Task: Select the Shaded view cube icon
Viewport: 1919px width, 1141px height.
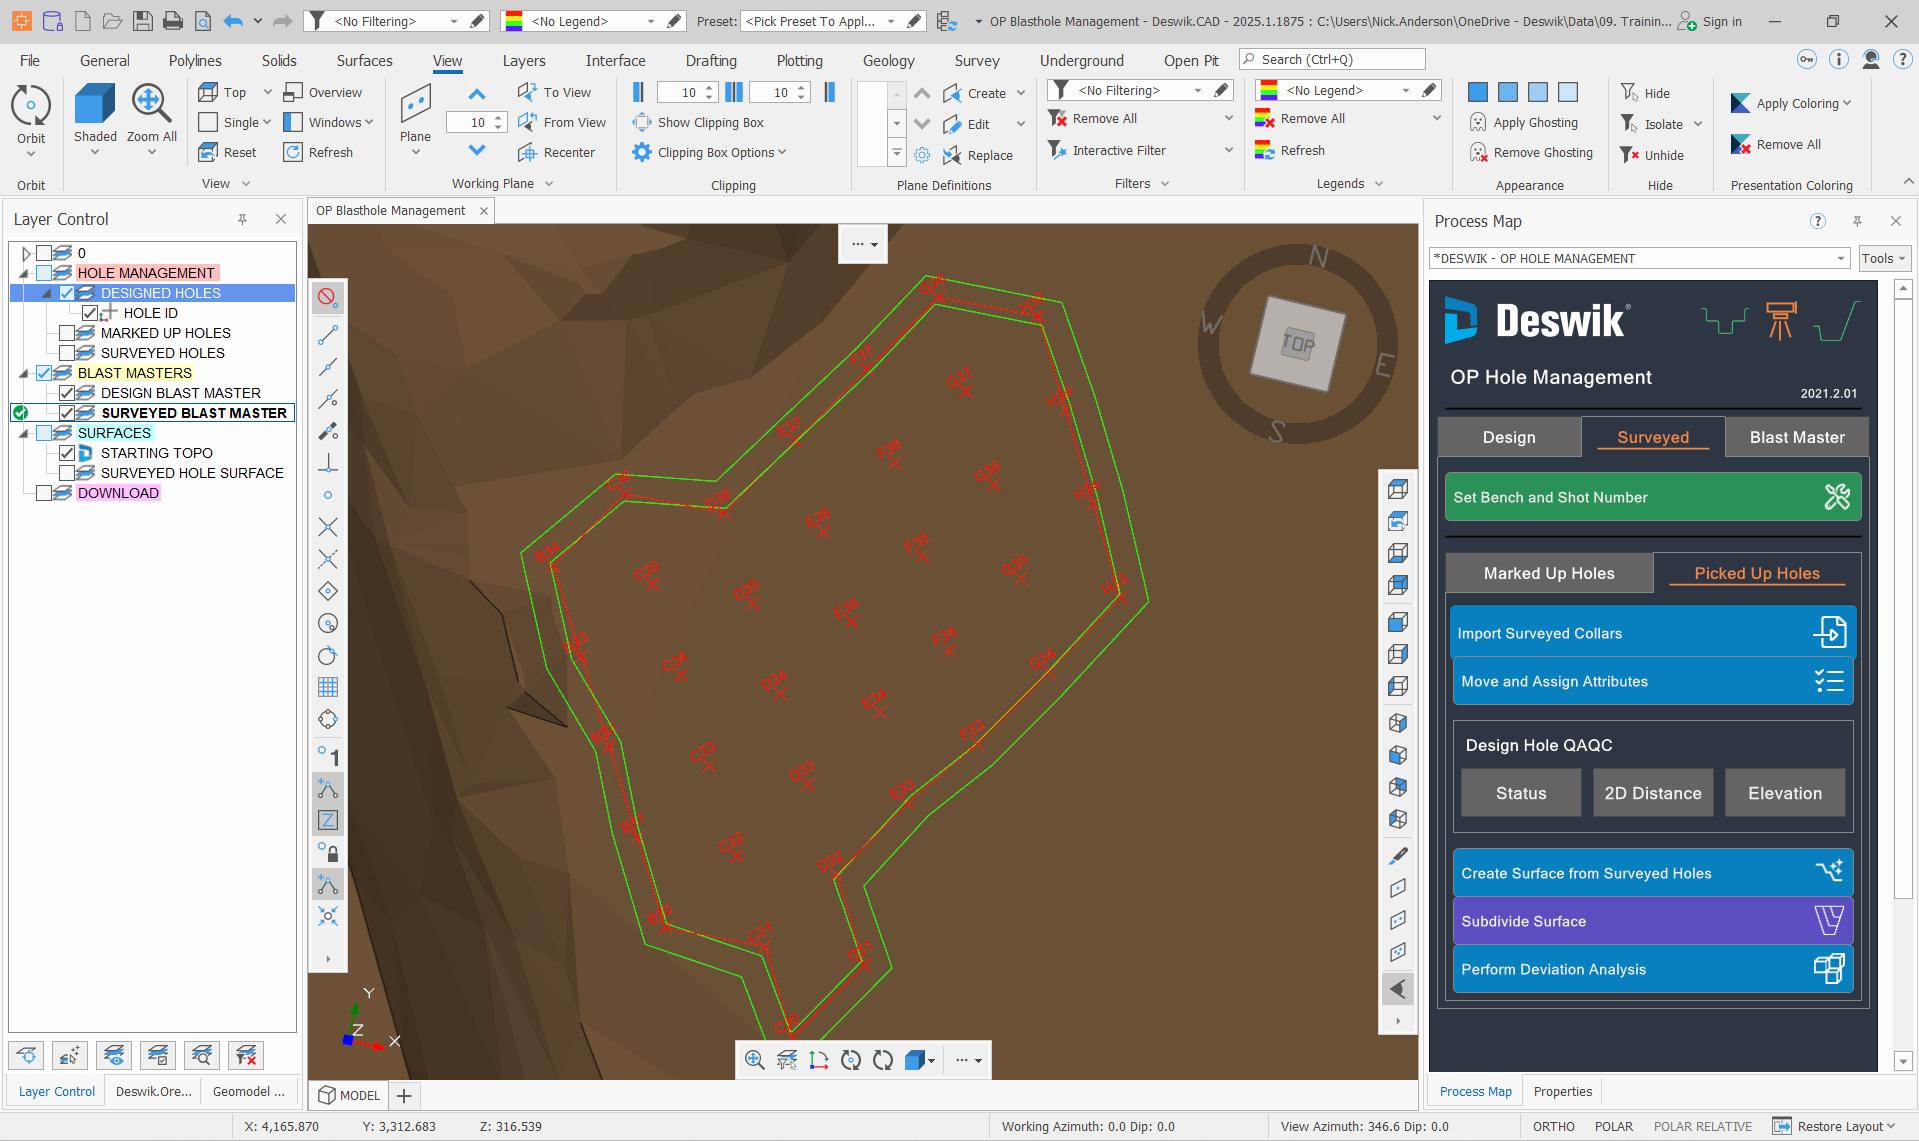Action: (95, 104)
